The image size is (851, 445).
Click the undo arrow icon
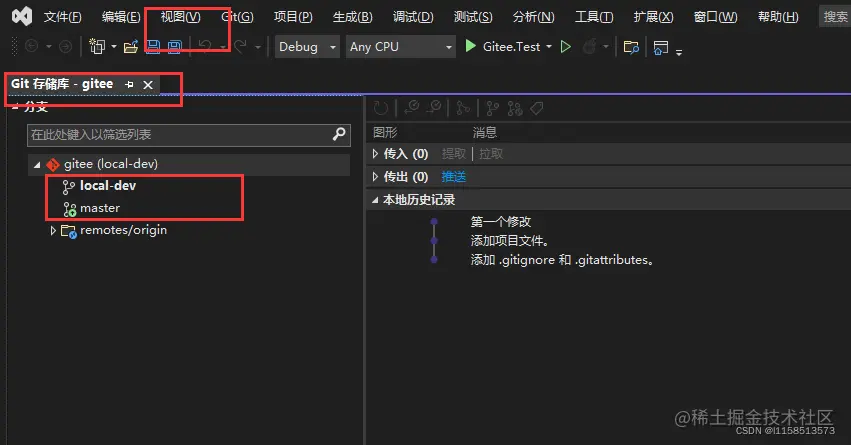(205, 47)
